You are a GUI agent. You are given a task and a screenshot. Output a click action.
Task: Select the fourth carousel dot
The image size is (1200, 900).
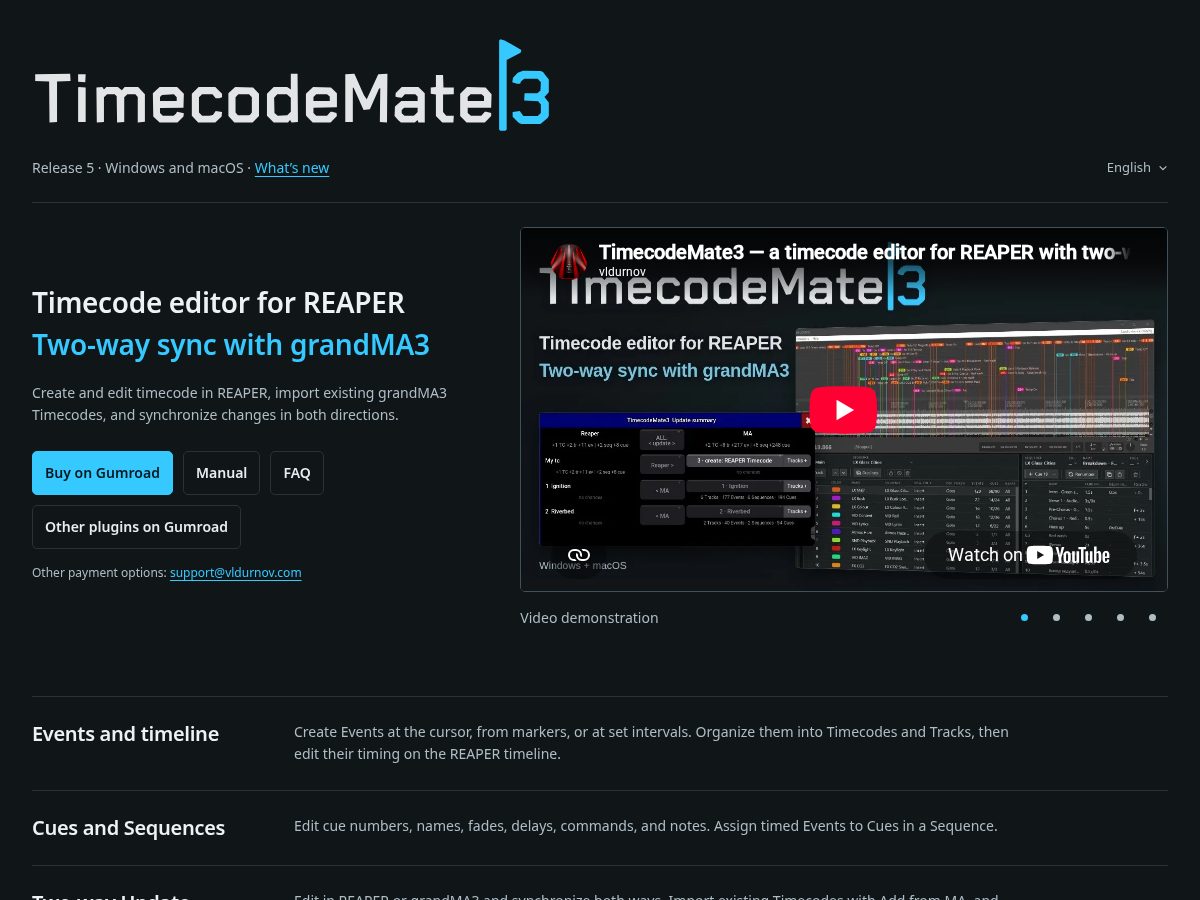(x=1120, y=618)
